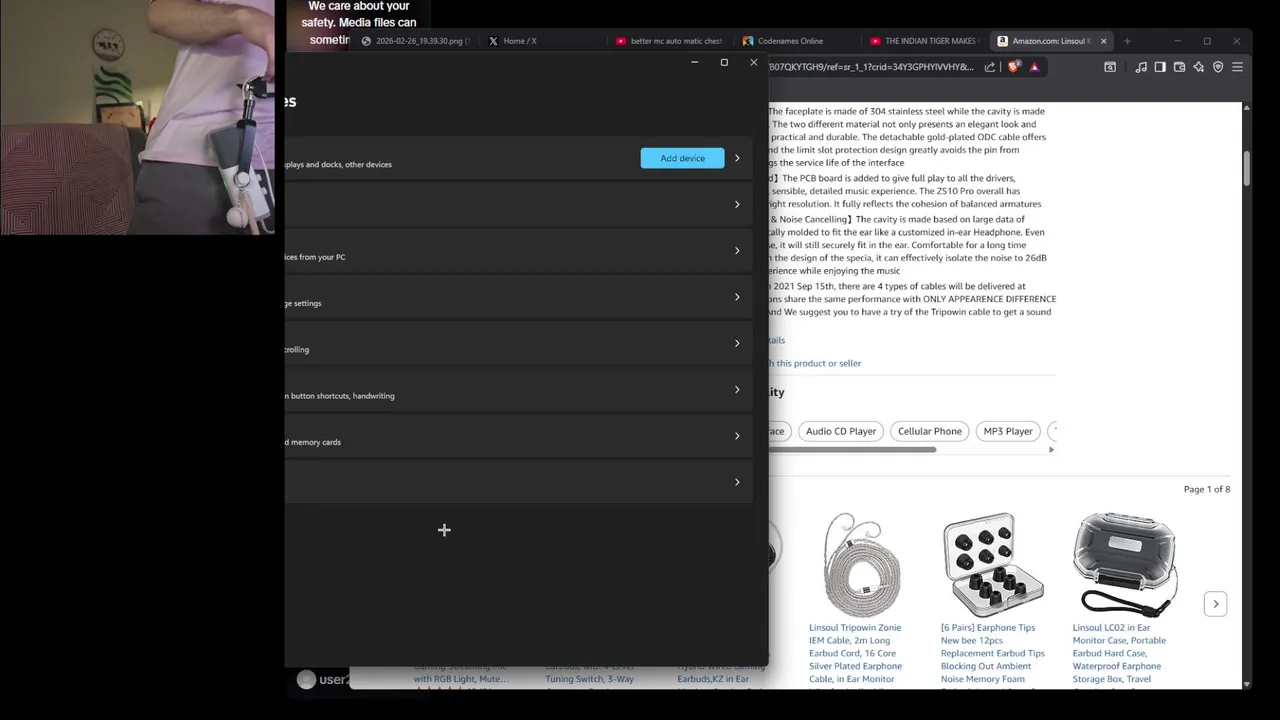Screen dimensions: 1280x720
Task: Open the Brave Wallet icon
Action: (1179, 67)
